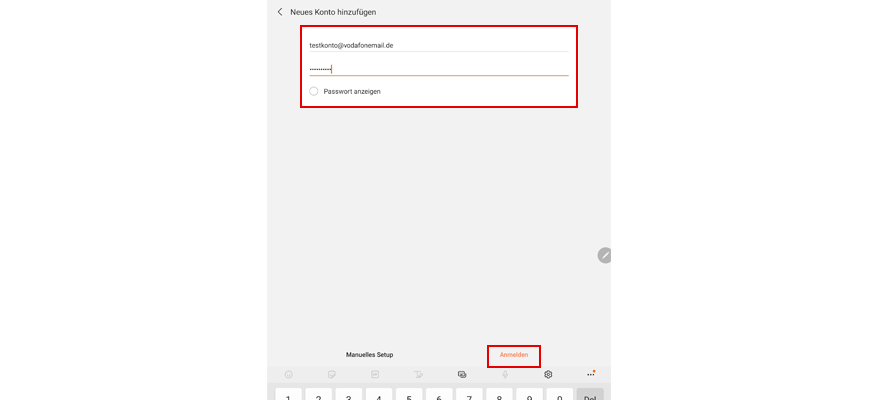This screenshot has height=400, width=879.
Task: Open the emoji picker on the keyboard toolbar
Action: [289, 374]
